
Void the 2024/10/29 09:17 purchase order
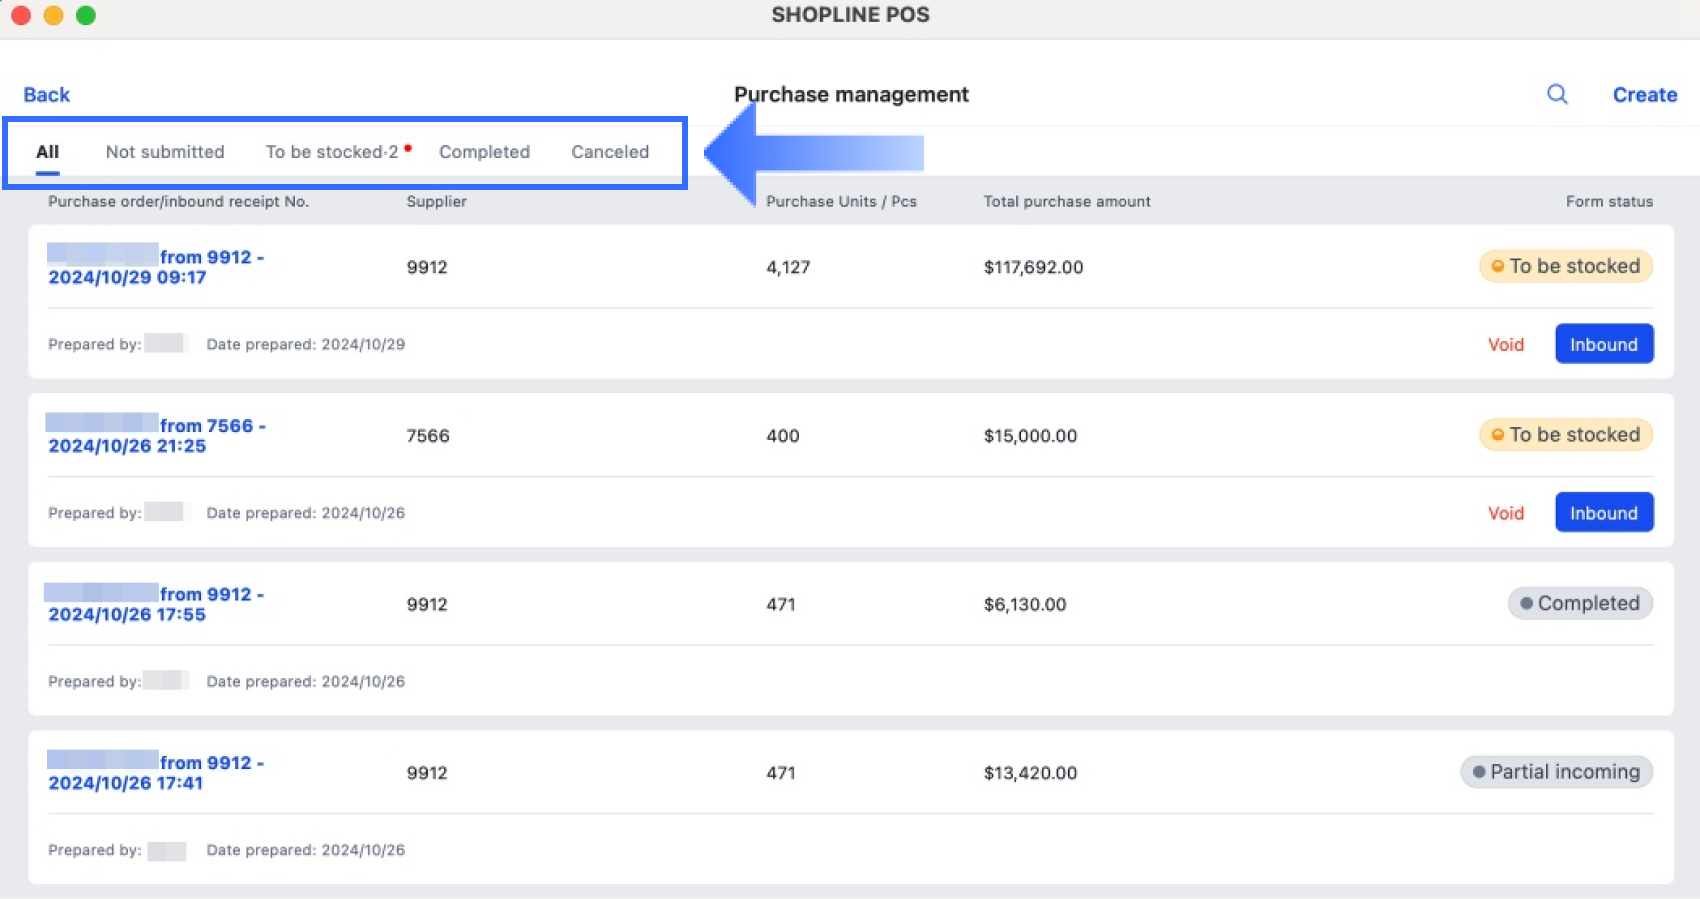(x=1505, y=345)
